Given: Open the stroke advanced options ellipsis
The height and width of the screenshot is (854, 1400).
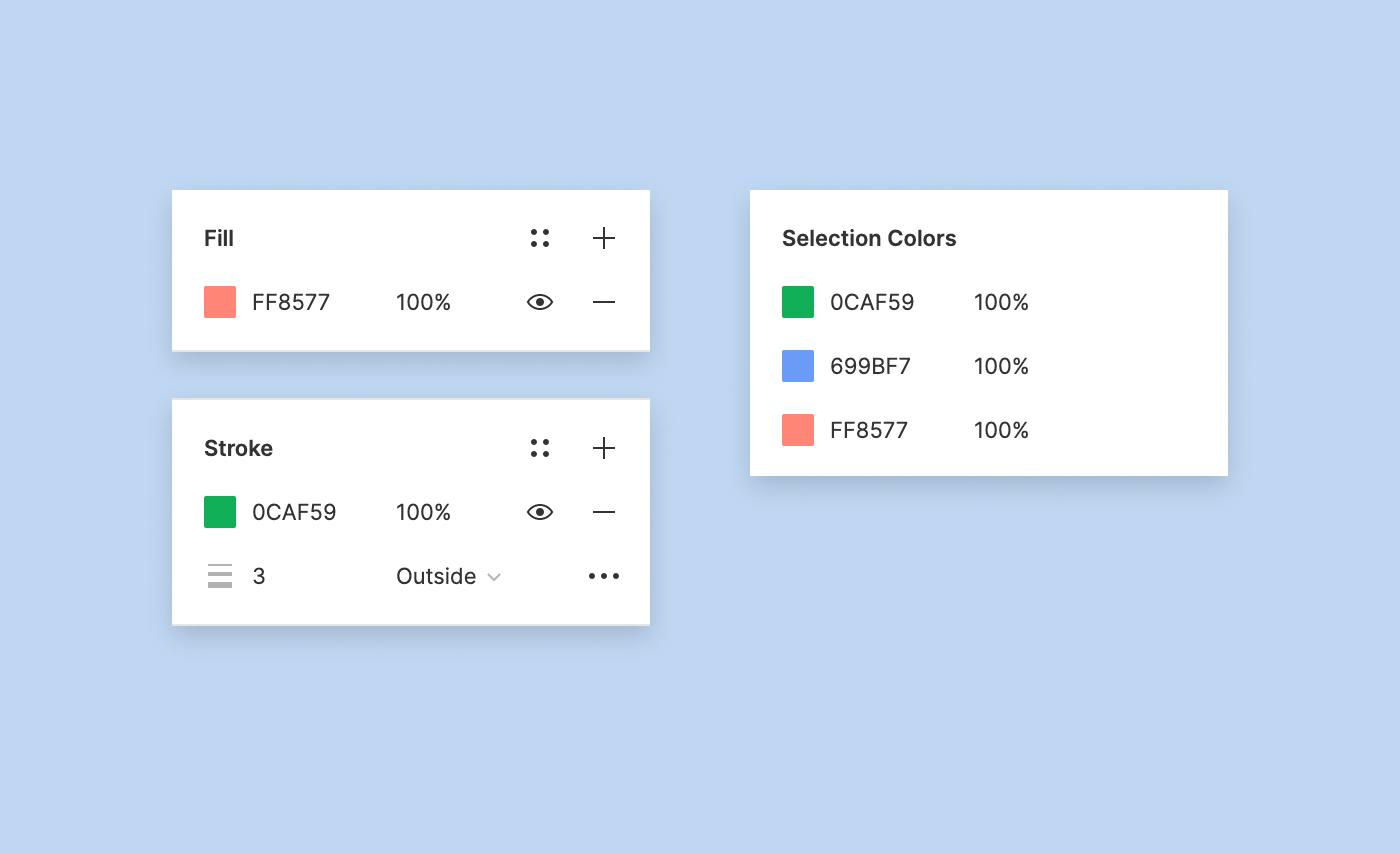Looking at the screenshot, I should tap(604, 576).
